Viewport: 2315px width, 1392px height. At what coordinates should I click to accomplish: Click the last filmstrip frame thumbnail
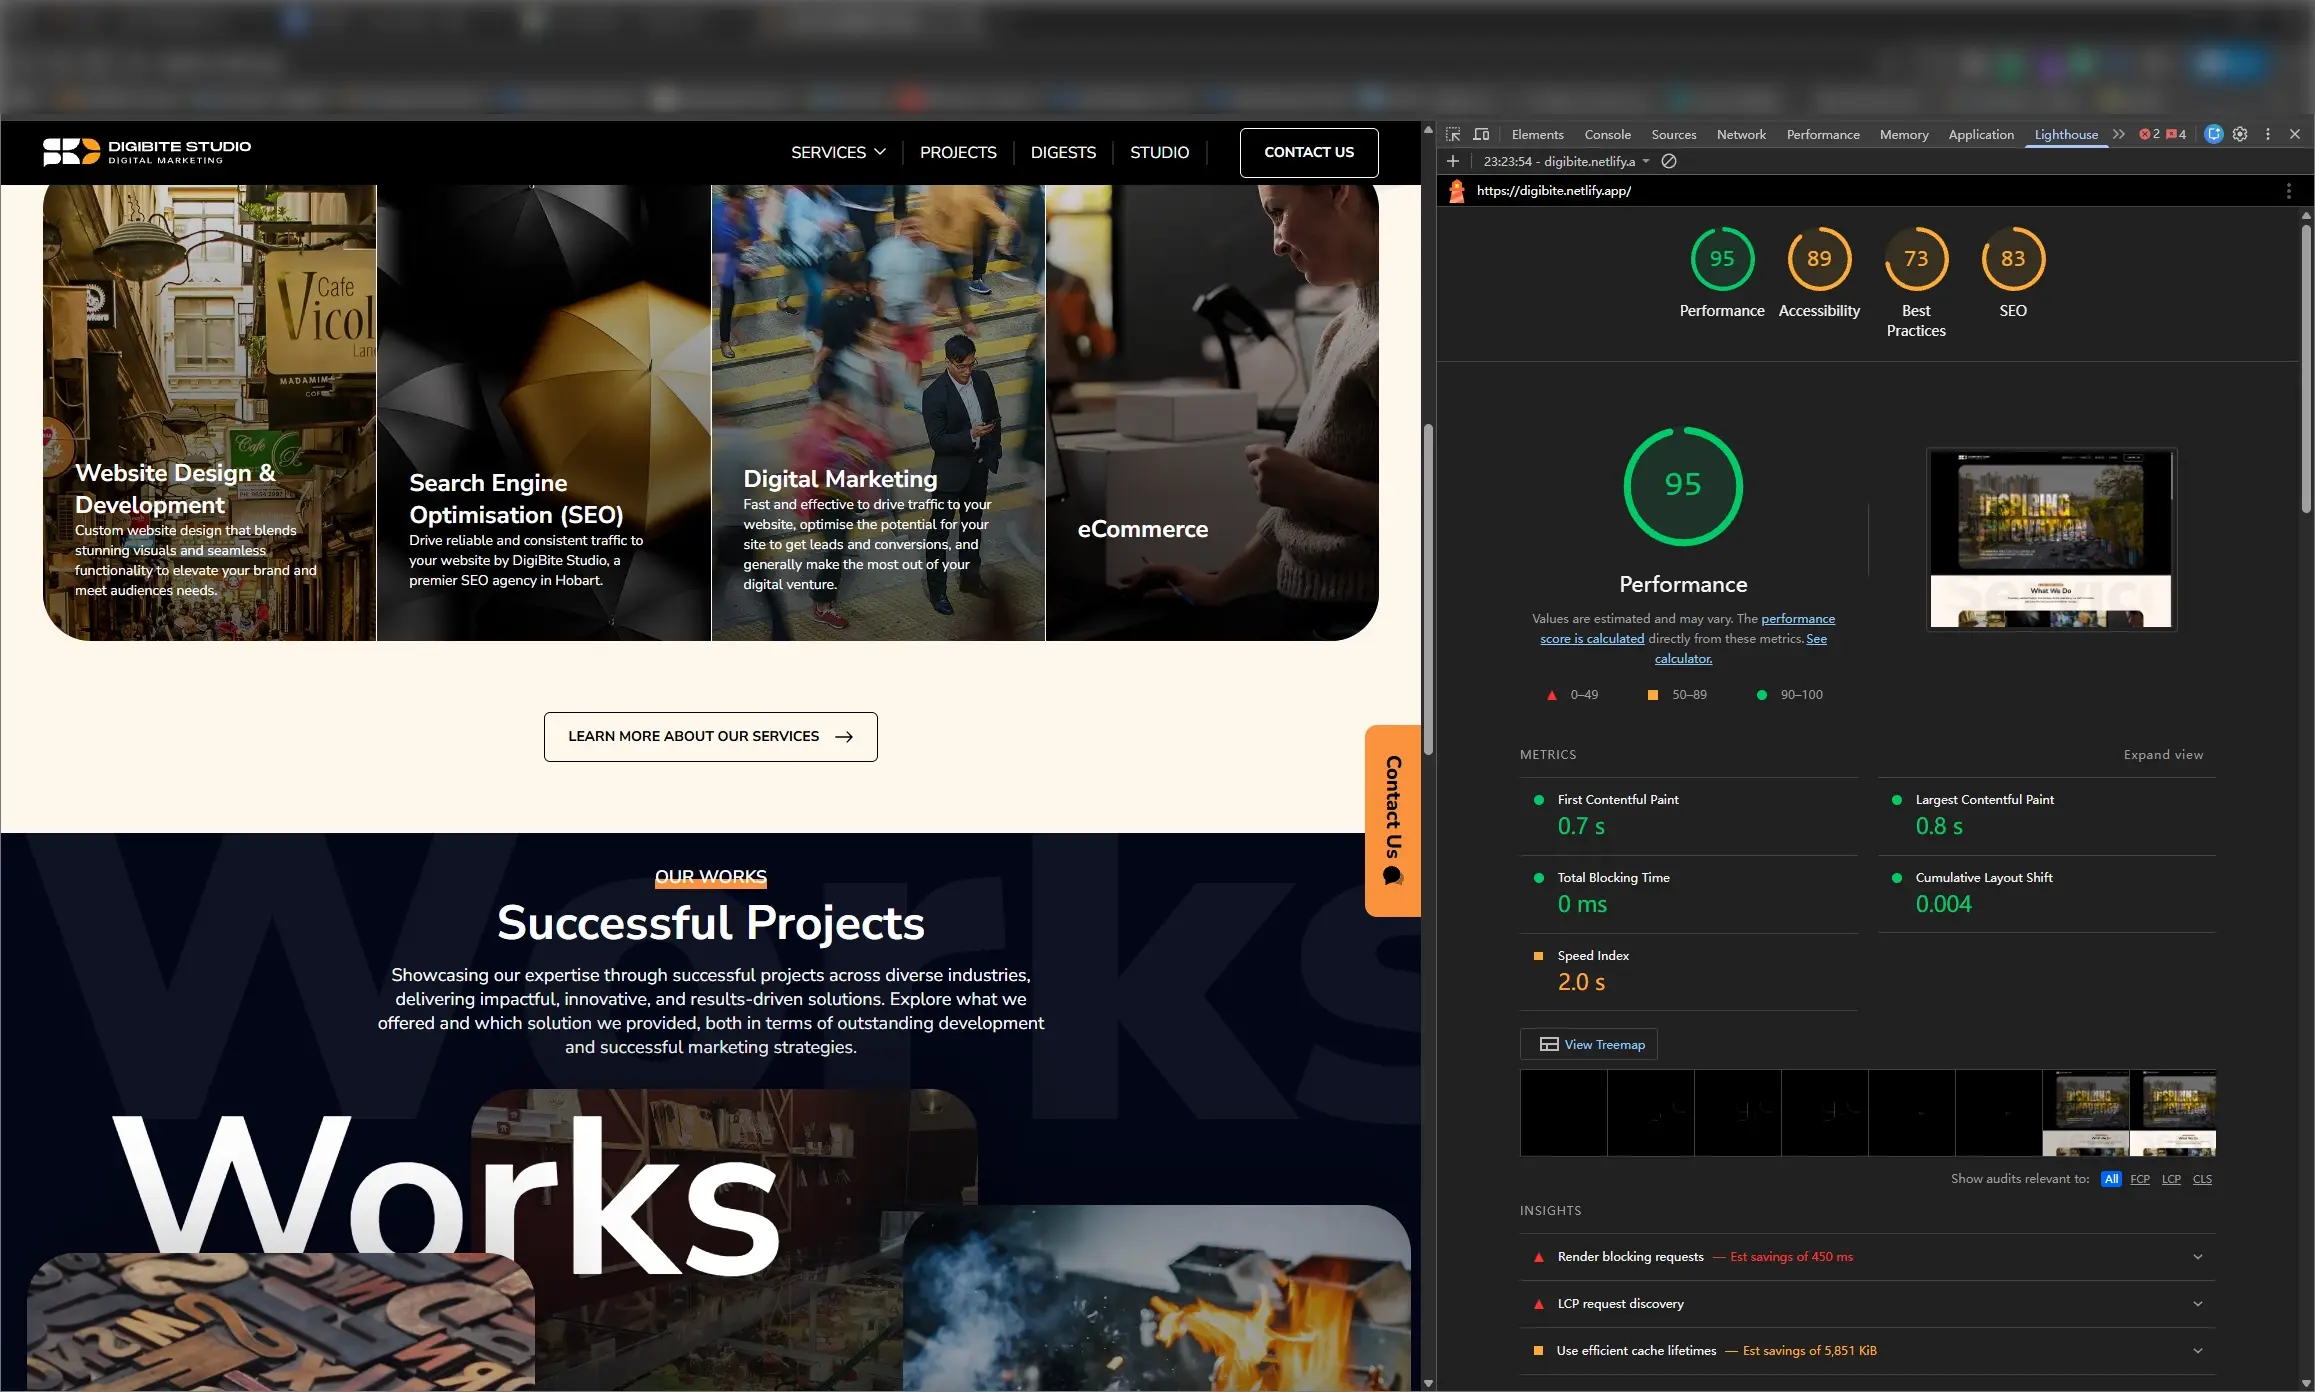[2173, 1113]
